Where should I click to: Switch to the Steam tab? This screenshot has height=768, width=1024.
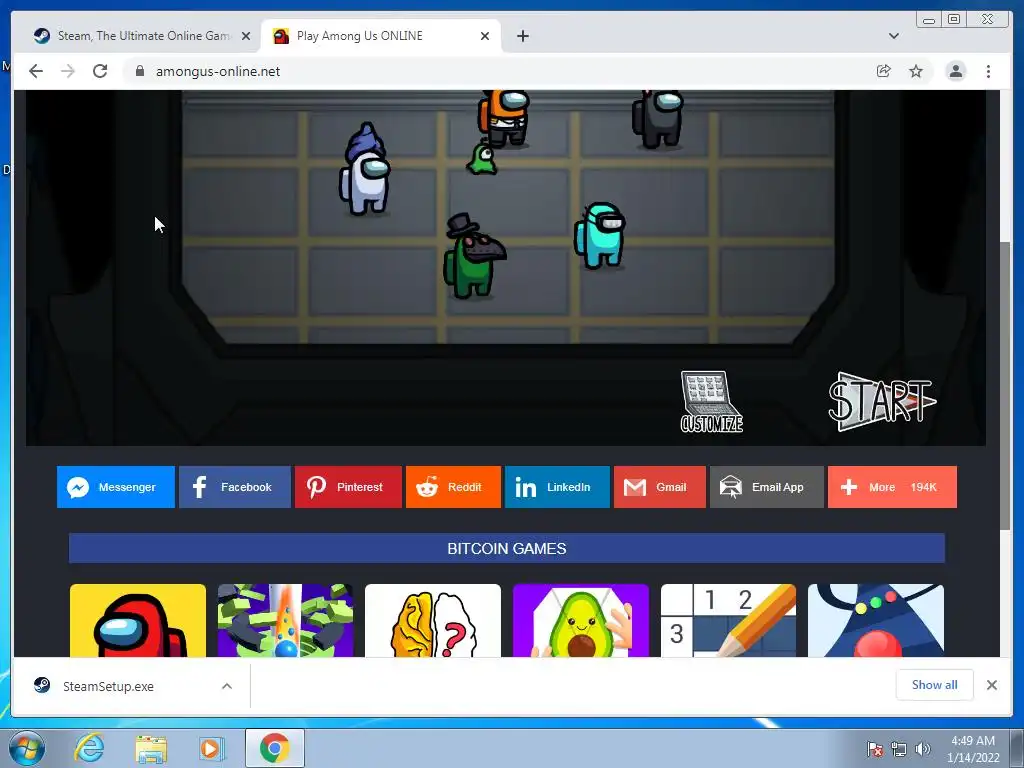133,36
